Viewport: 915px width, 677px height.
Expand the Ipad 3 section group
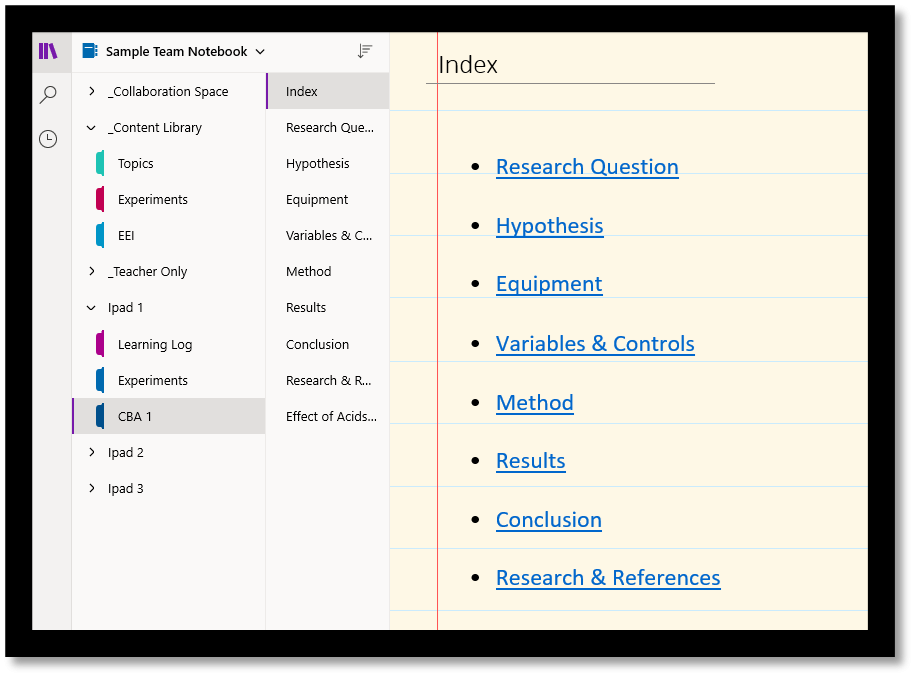92,488
